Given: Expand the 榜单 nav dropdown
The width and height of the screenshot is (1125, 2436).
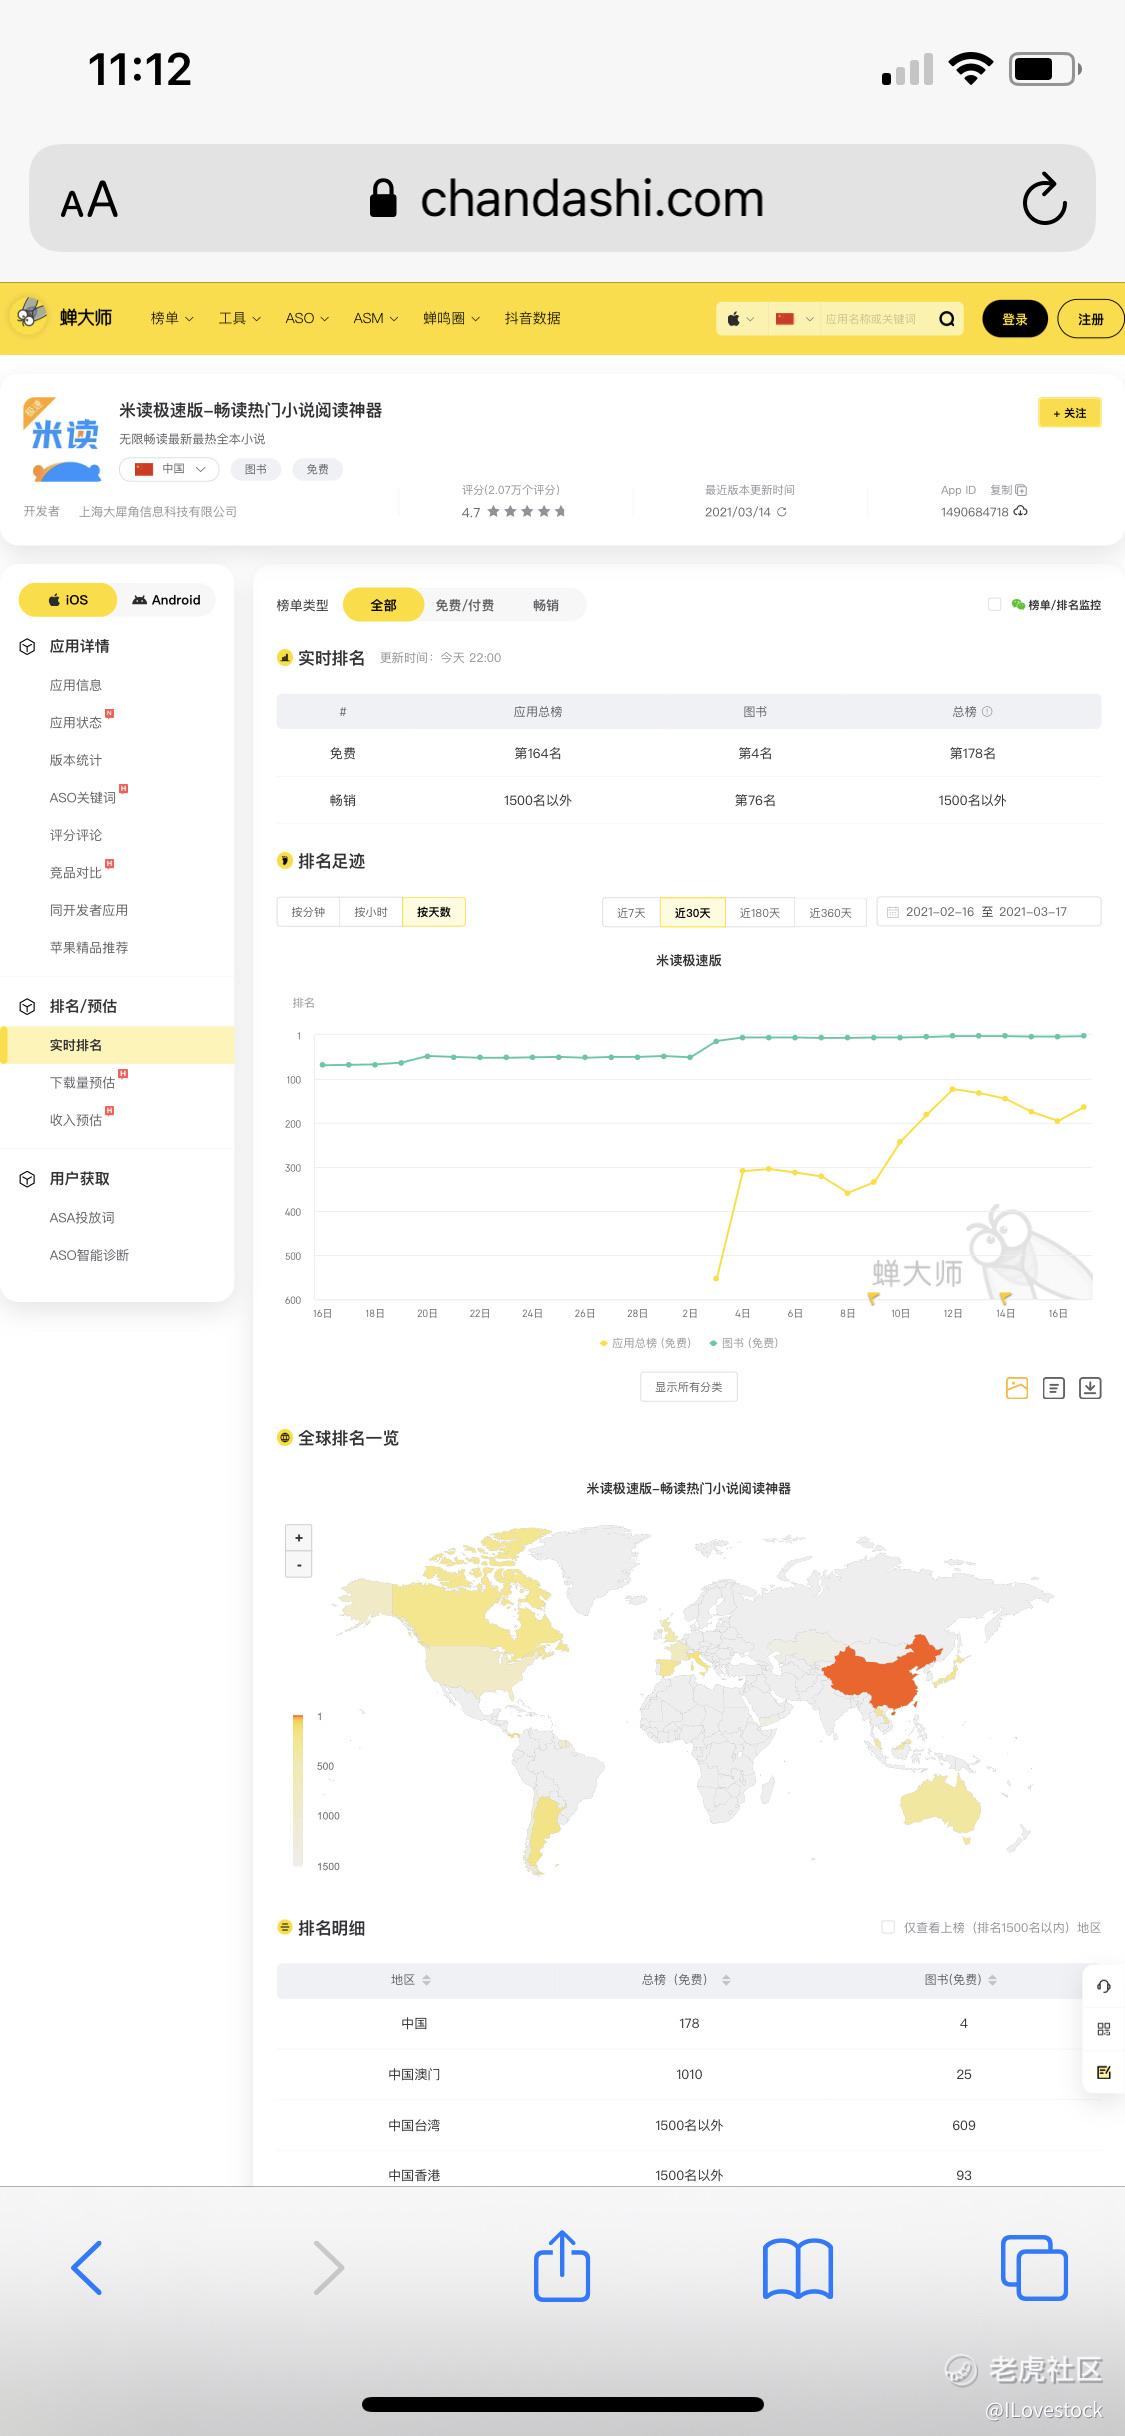Looking at the screenshot, I should coord(172,318).
